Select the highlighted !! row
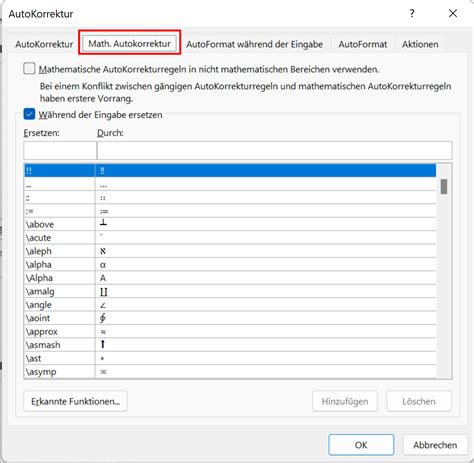Image resolution: width=474 pixels, height=463 pixels. pyautogui.click(x=230, y=170)
